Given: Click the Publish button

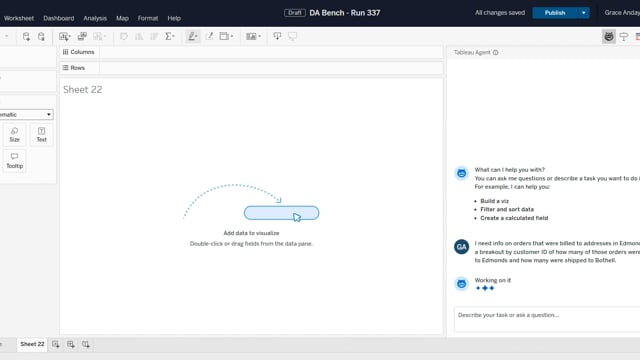Looking at the screenshot, I should pos(555,13).
